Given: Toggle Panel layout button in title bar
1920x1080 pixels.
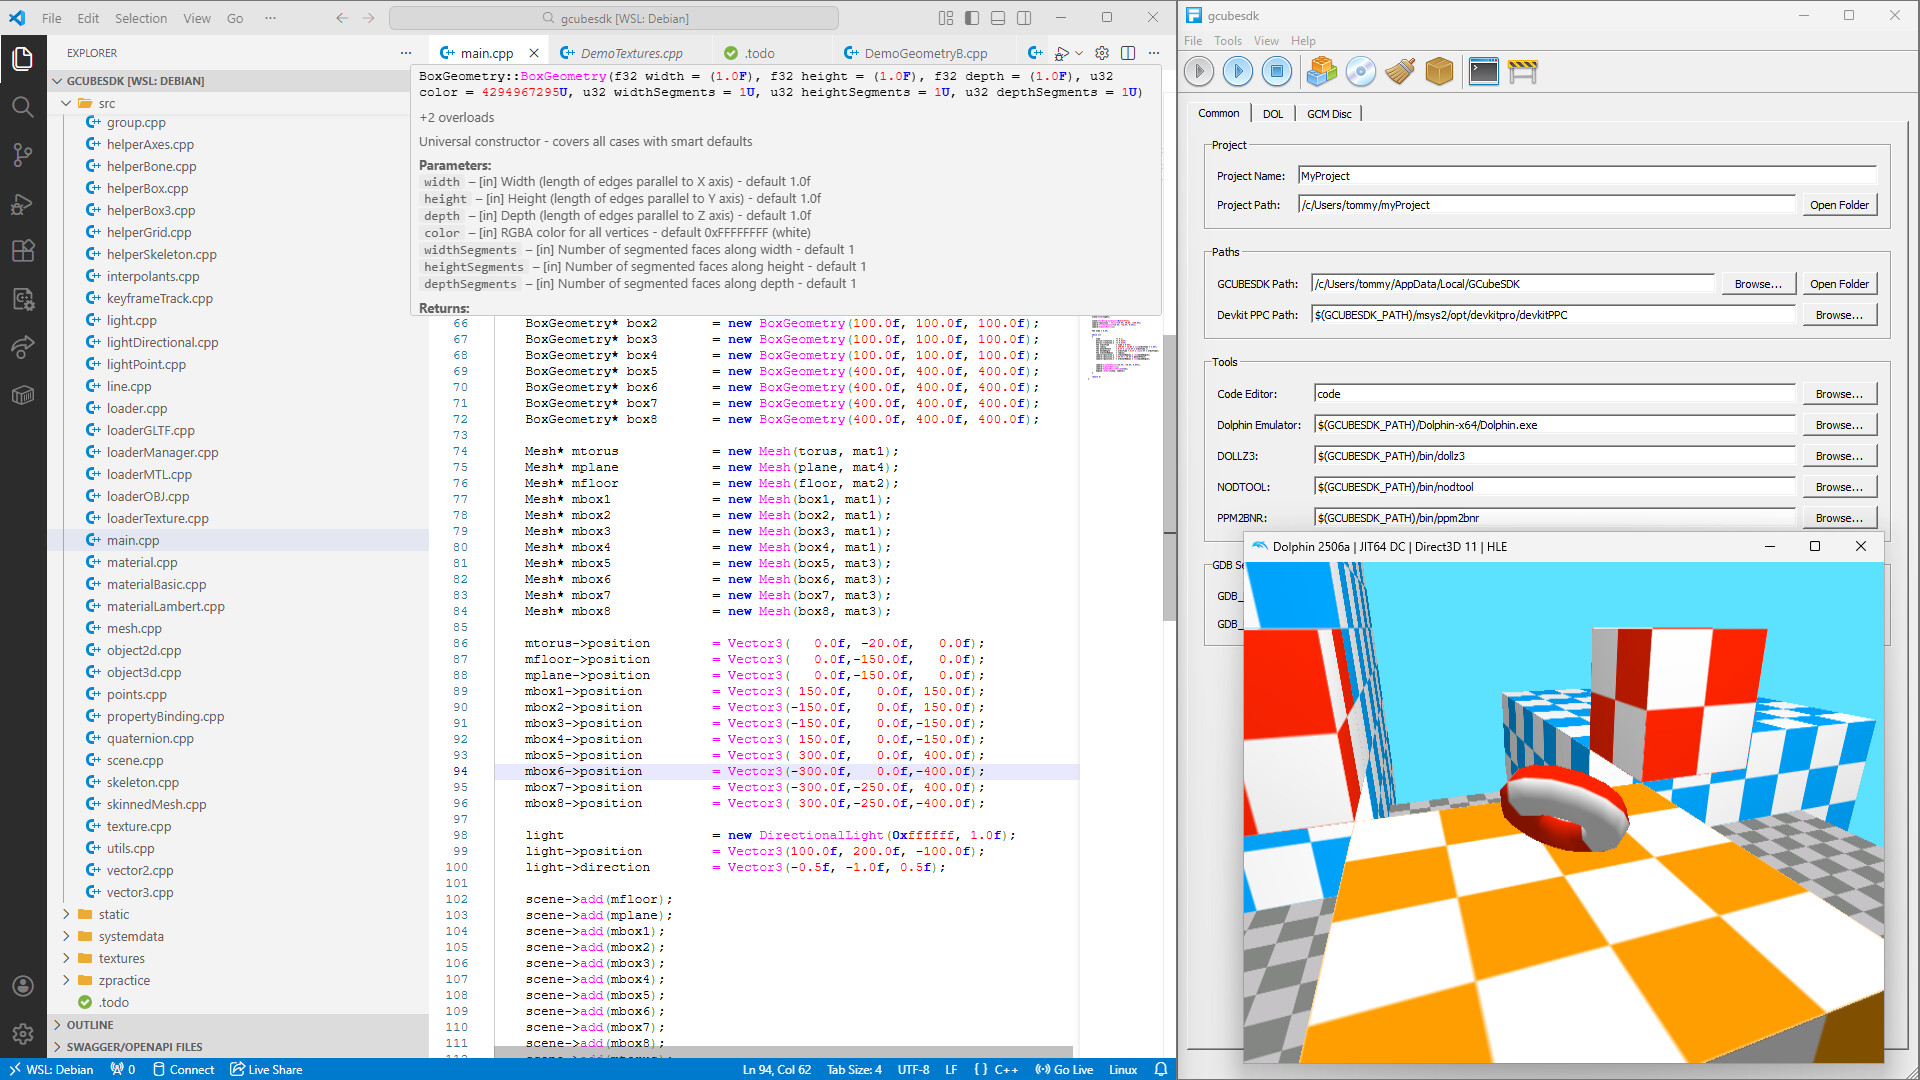Looking at the screenshot, I should click(x=998, y=18).
